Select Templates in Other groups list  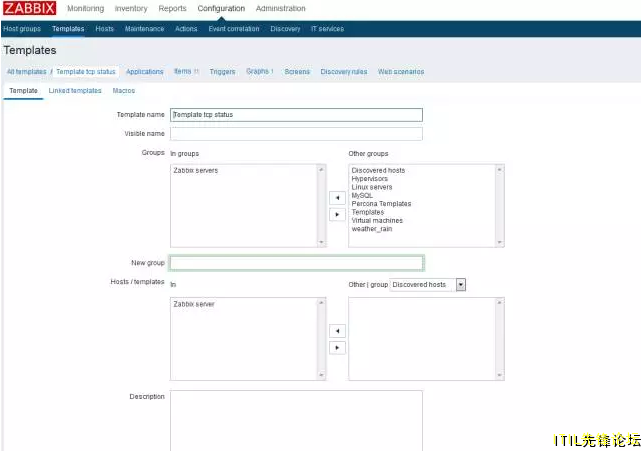(x=368, y=212)
